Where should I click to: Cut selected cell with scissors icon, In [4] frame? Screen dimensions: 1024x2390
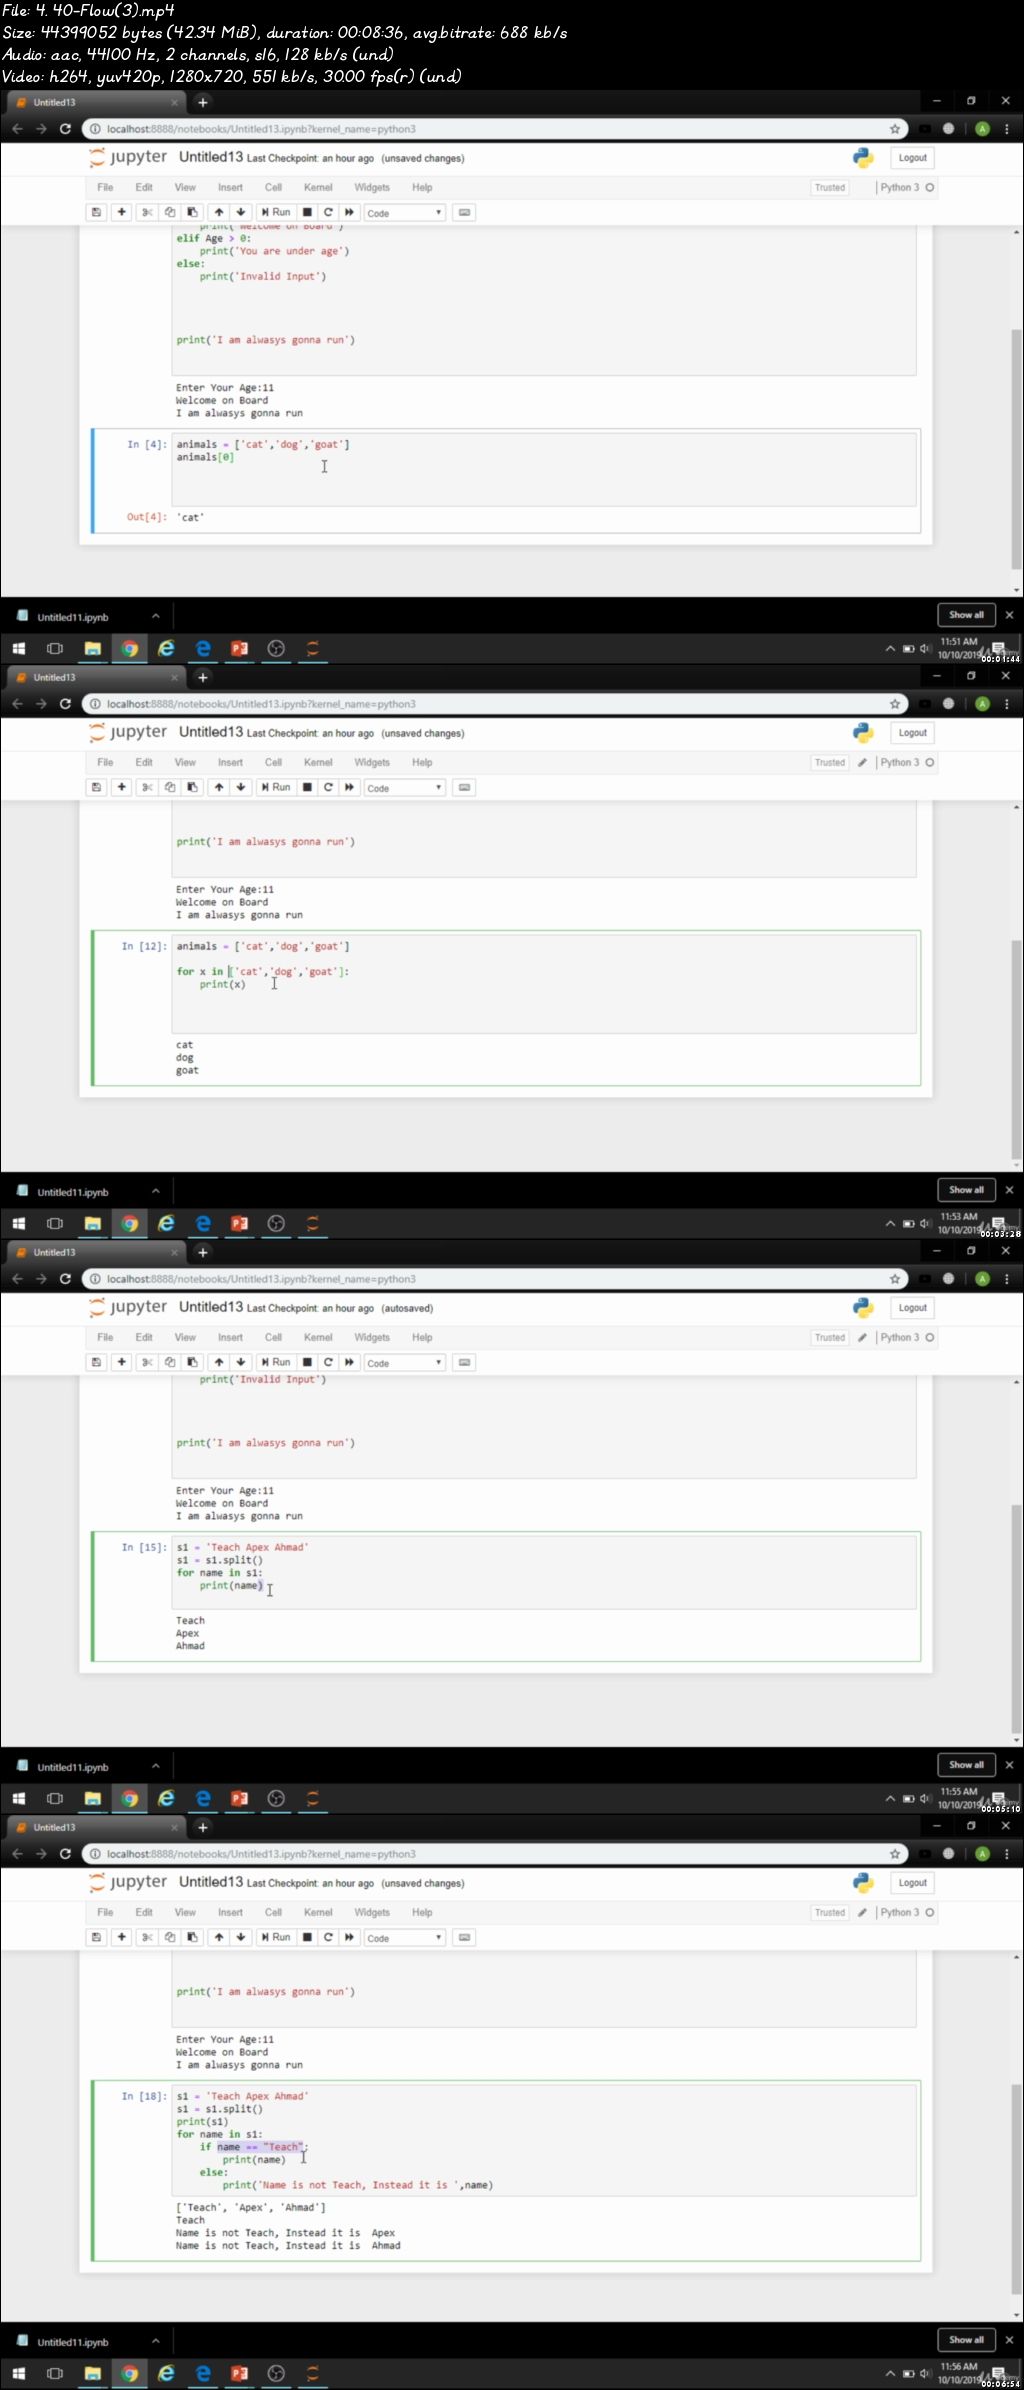pyautogui.click(x=147, y=212)
